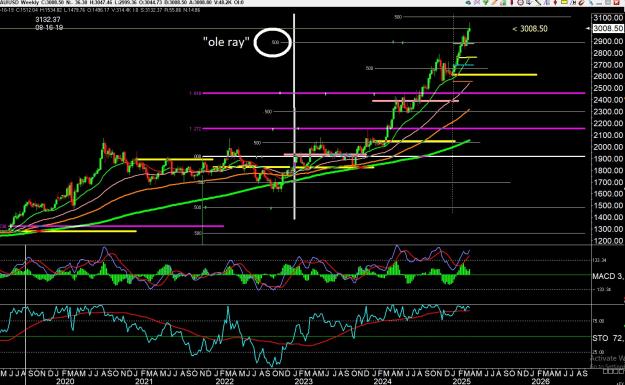Click the 1700.00 price axis label

tap(608, 182)
